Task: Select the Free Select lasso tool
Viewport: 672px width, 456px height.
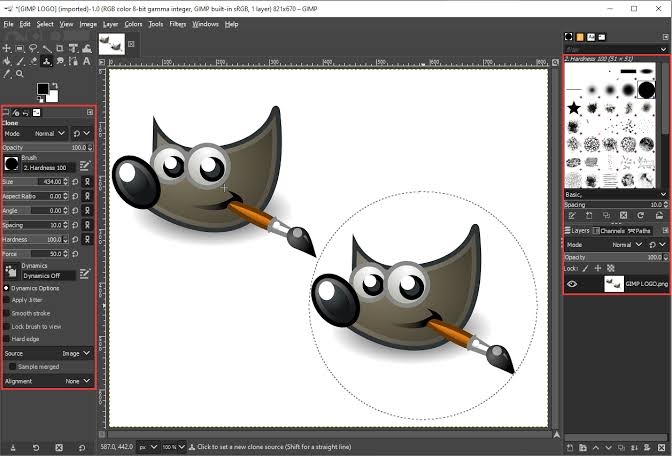Action: (33, 48)
